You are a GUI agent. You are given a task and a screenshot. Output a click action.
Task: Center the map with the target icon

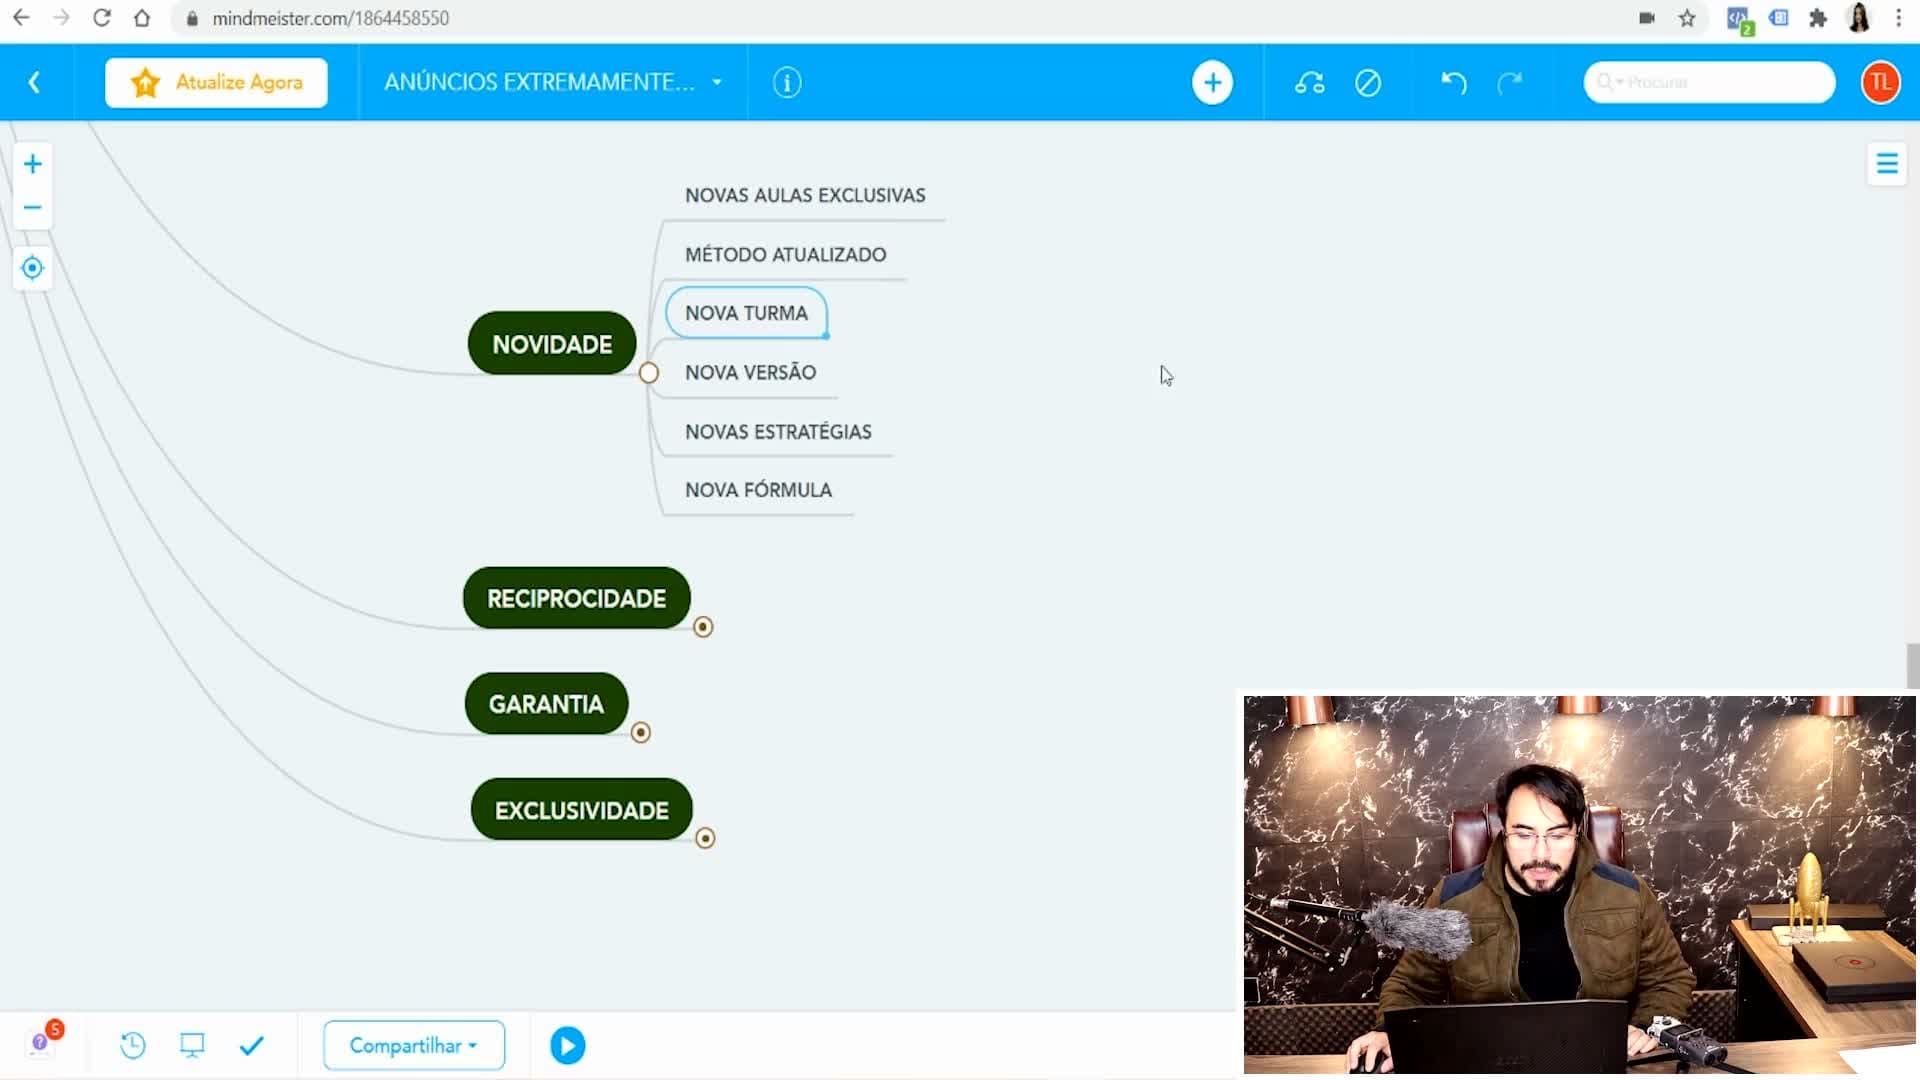tap(33, 268)
